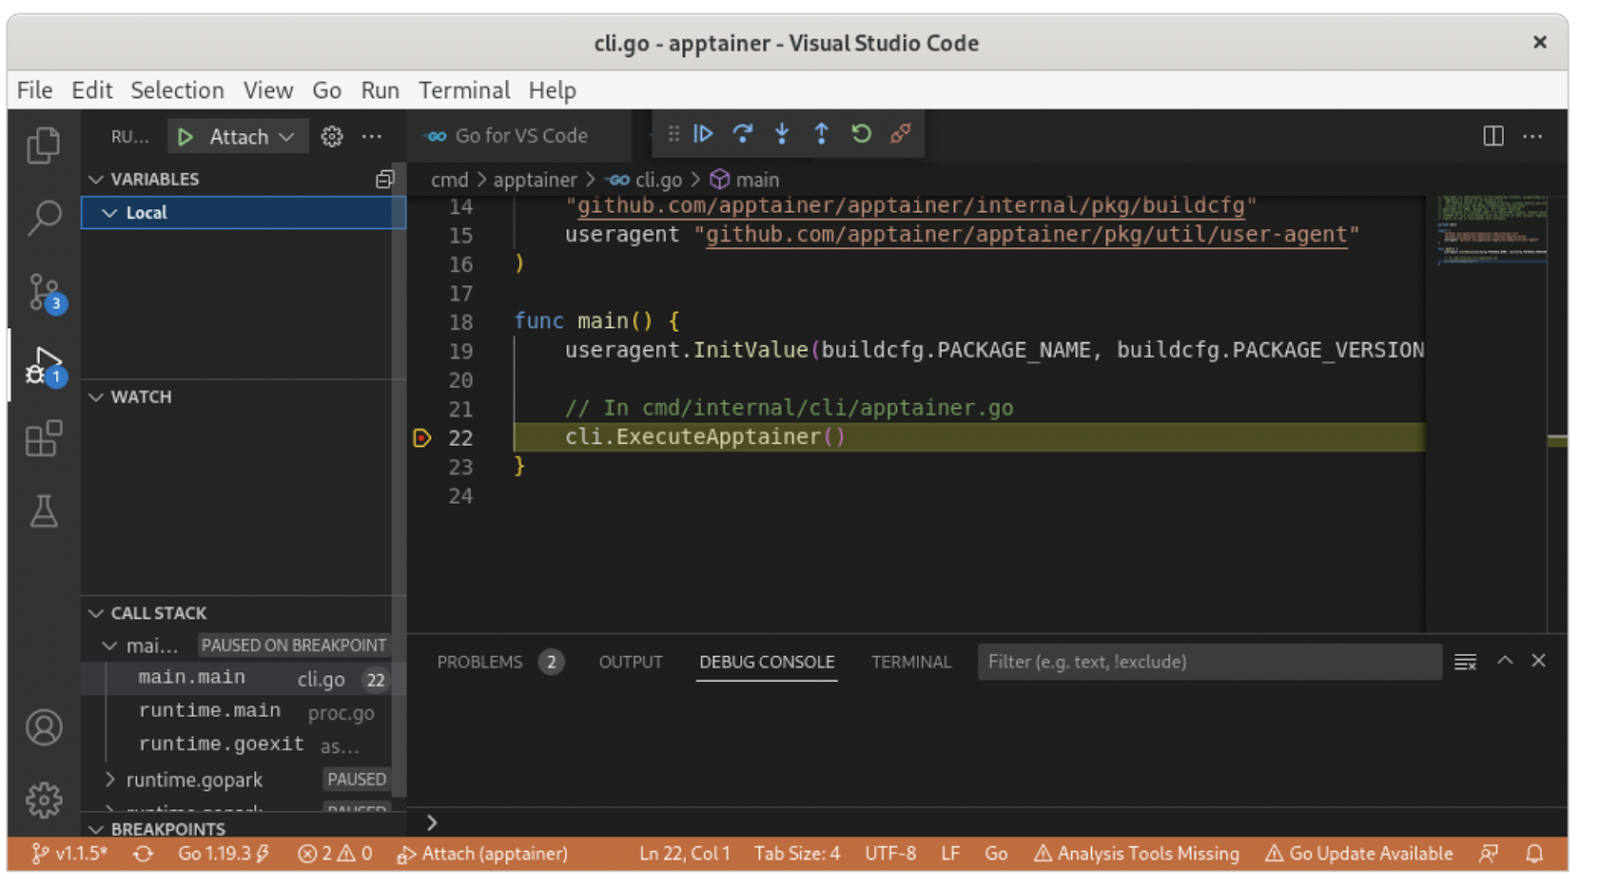Image resolution: width=1600 pixels, height=888 pixels.
Task: Collapse all variables icon
Action: 385,179
